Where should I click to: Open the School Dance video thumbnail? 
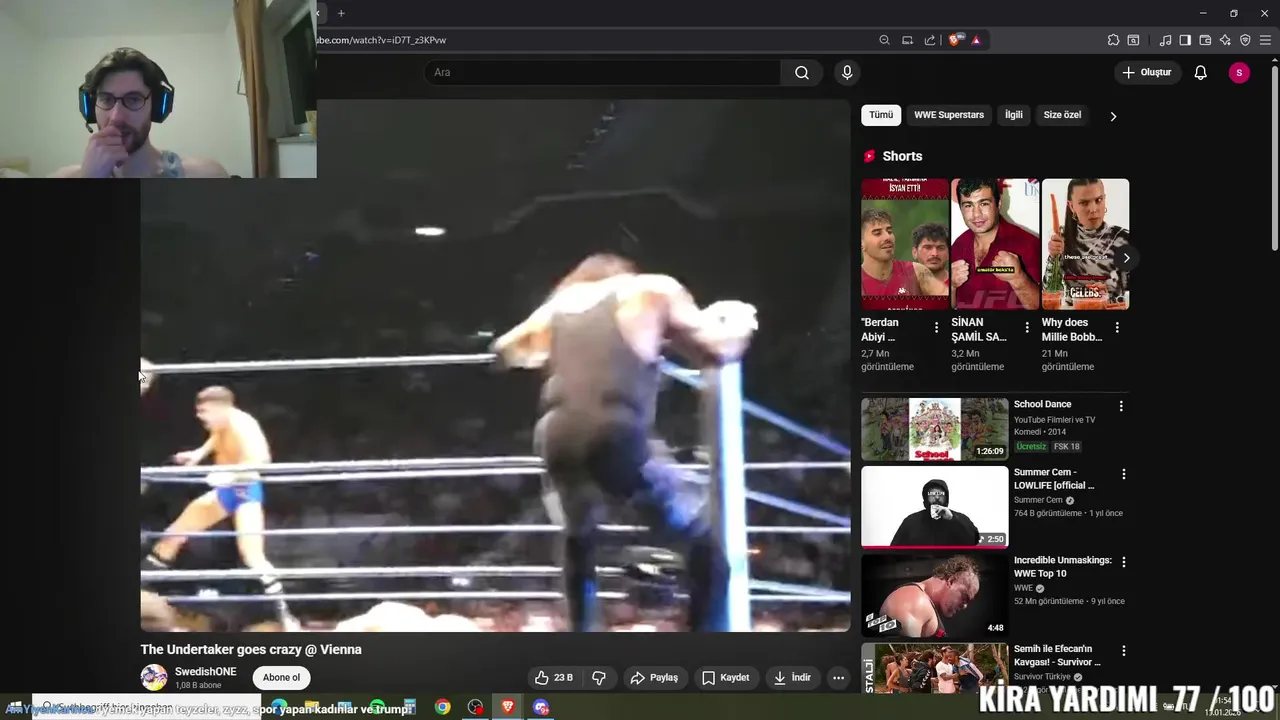pos(935,430)
